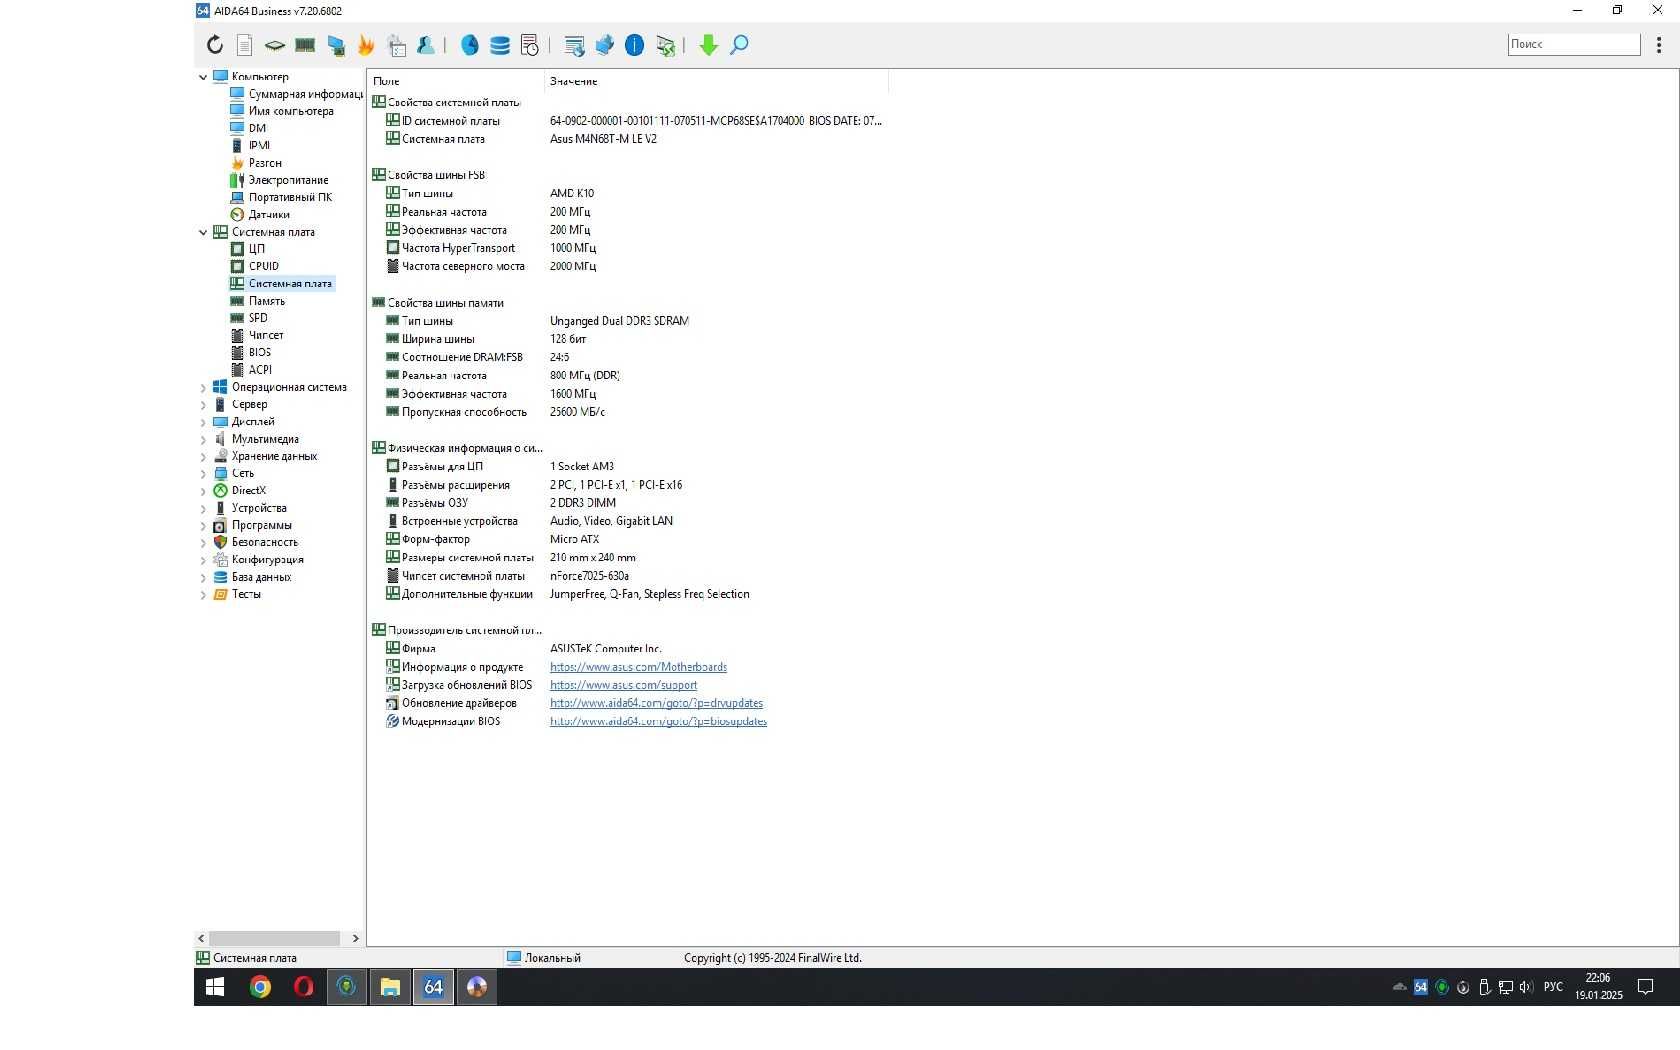Expand the Дисплей tree node
Viewport: 1680px width, 1050px height.
203,422
